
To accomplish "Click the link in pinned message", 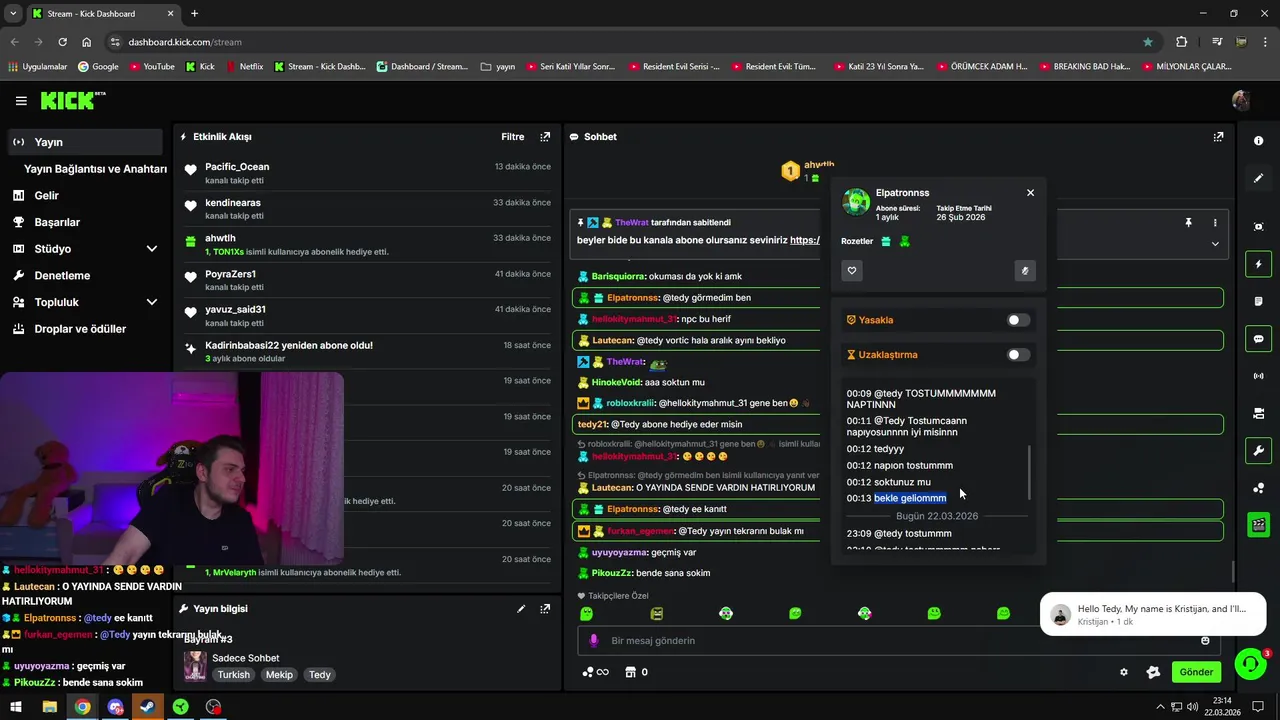I will pos(805,241).
